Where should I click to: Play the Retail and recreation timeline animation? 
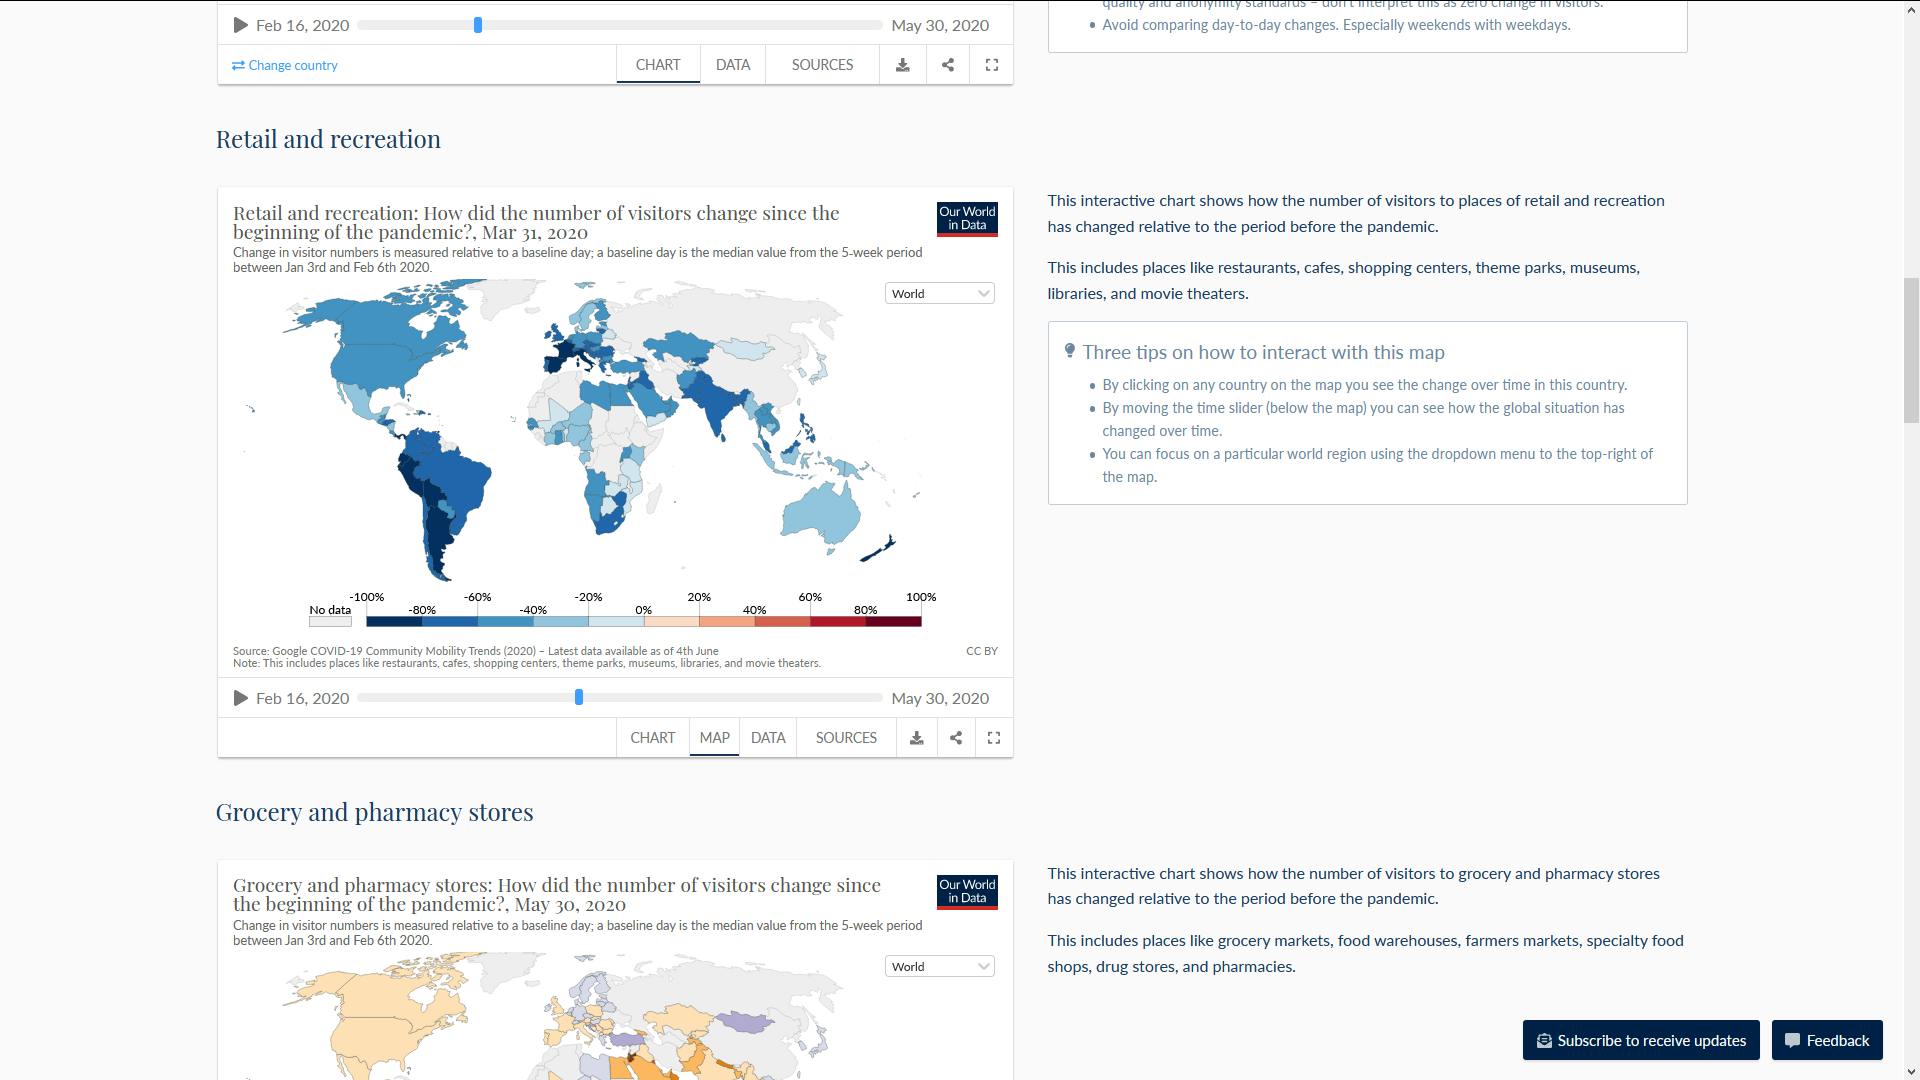pos(240,698)
